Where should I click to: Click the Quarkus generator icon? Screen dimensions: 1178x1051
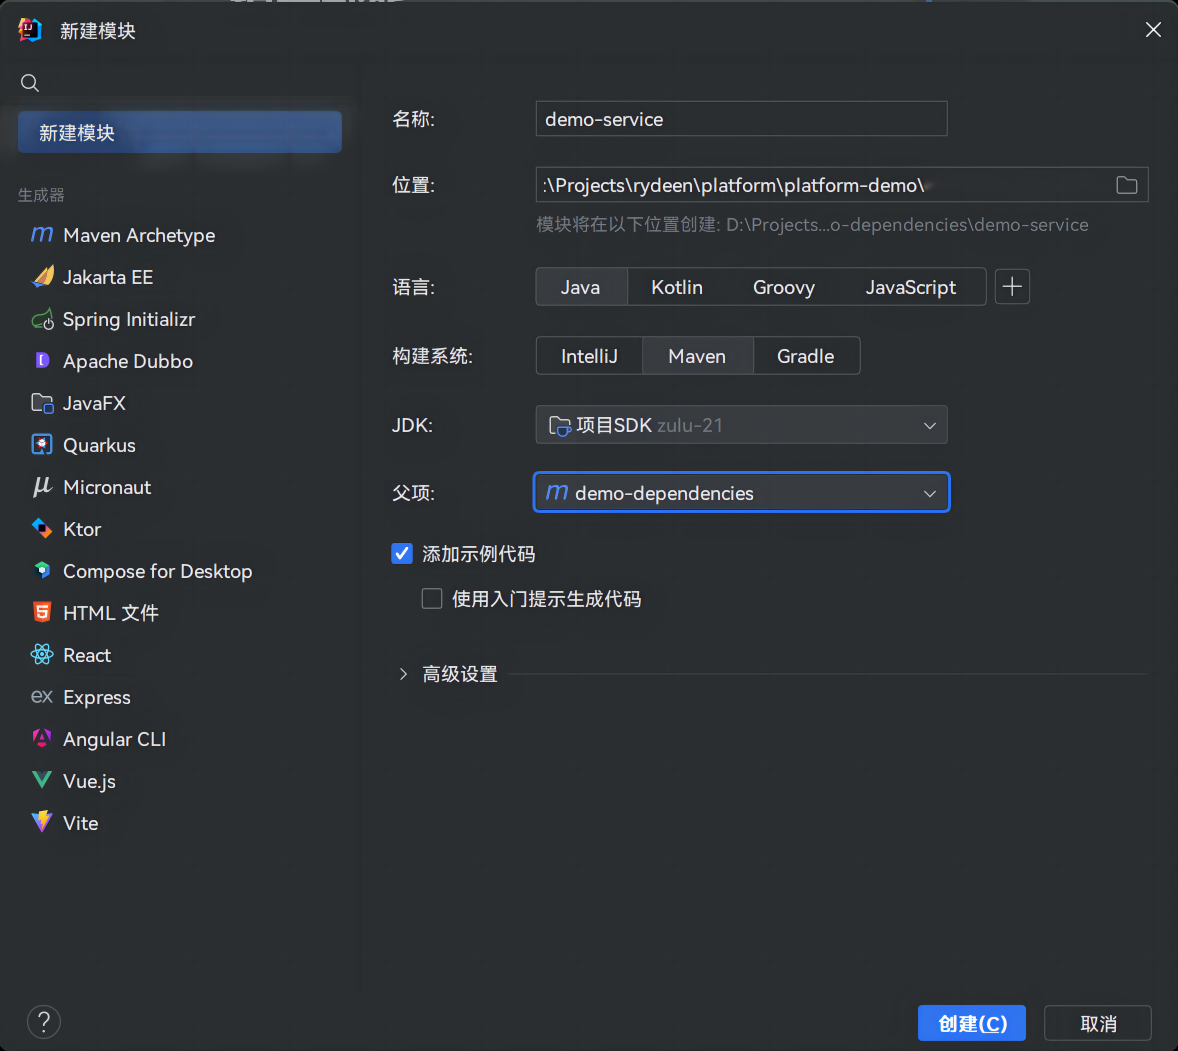42,445
